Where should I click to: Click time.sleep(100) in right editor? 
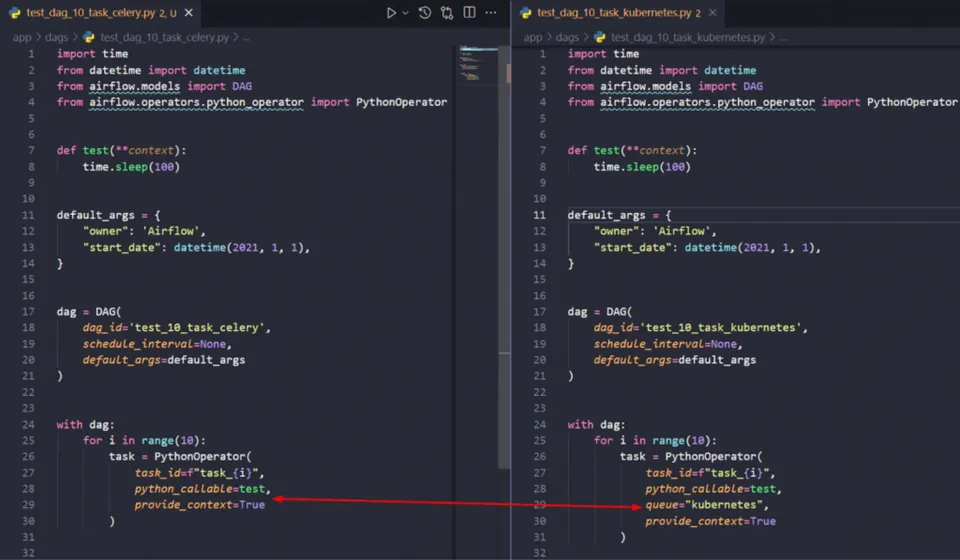(642, 166)
